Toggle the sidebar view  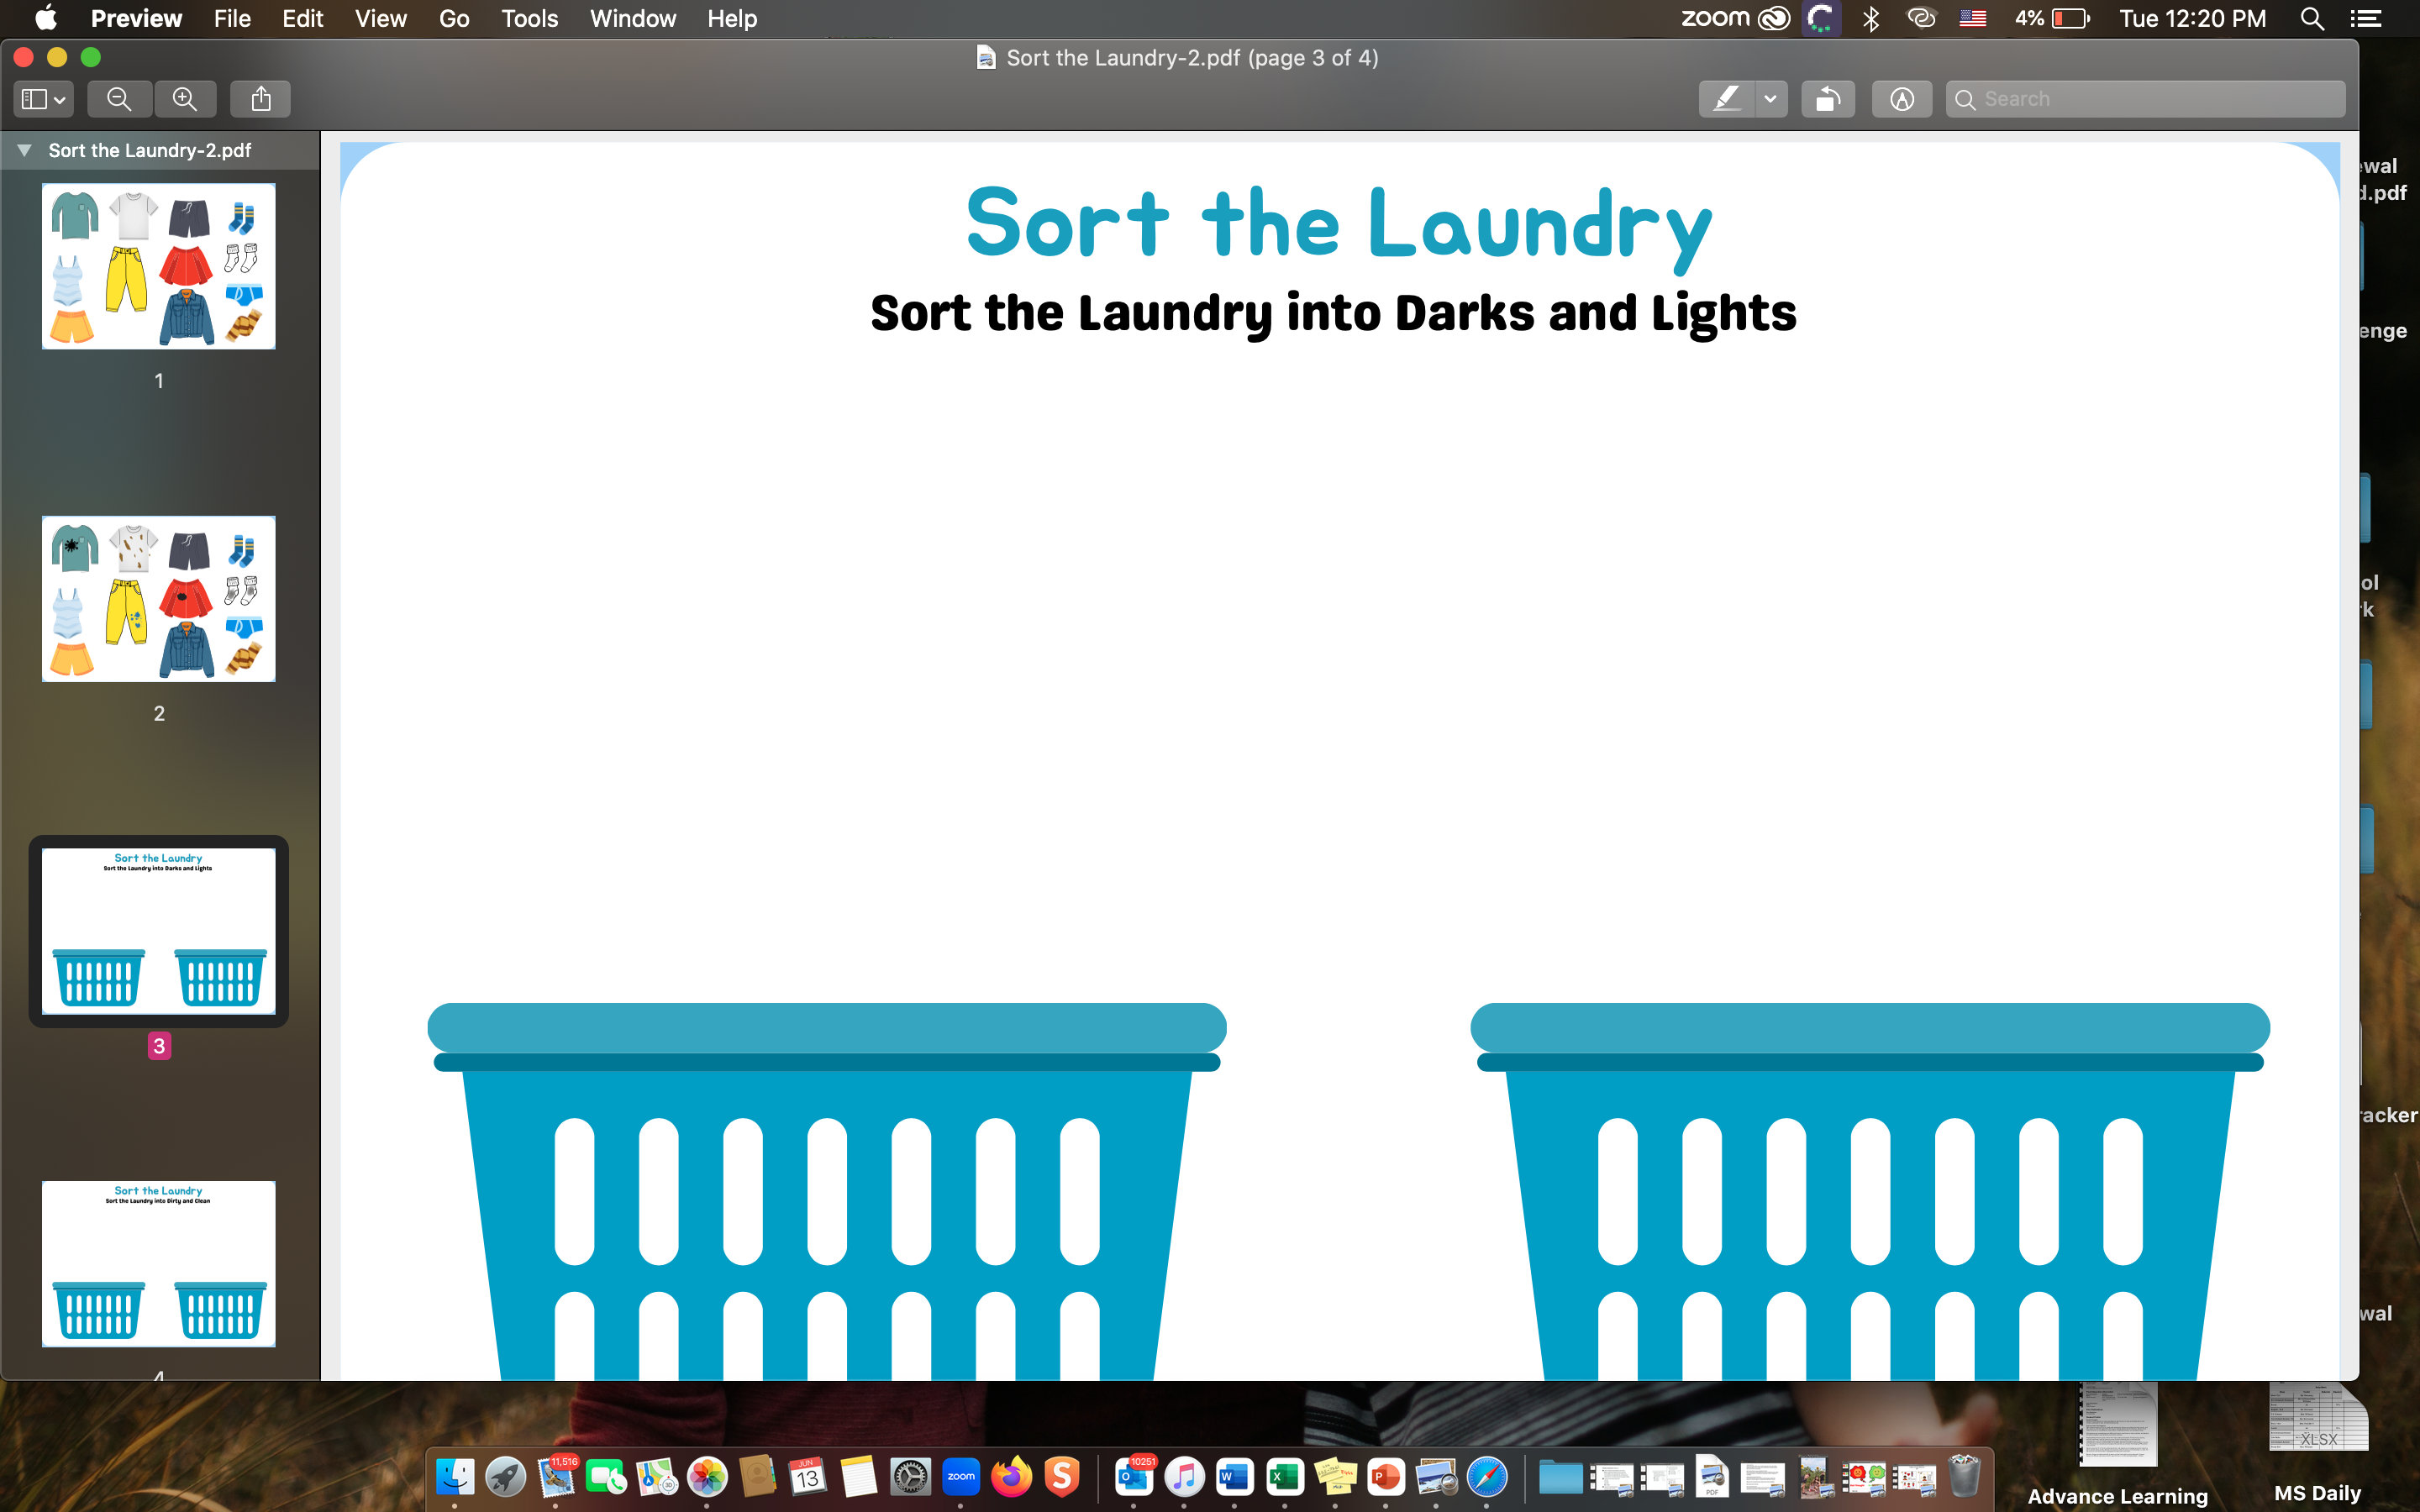click(x=36, y=98)
